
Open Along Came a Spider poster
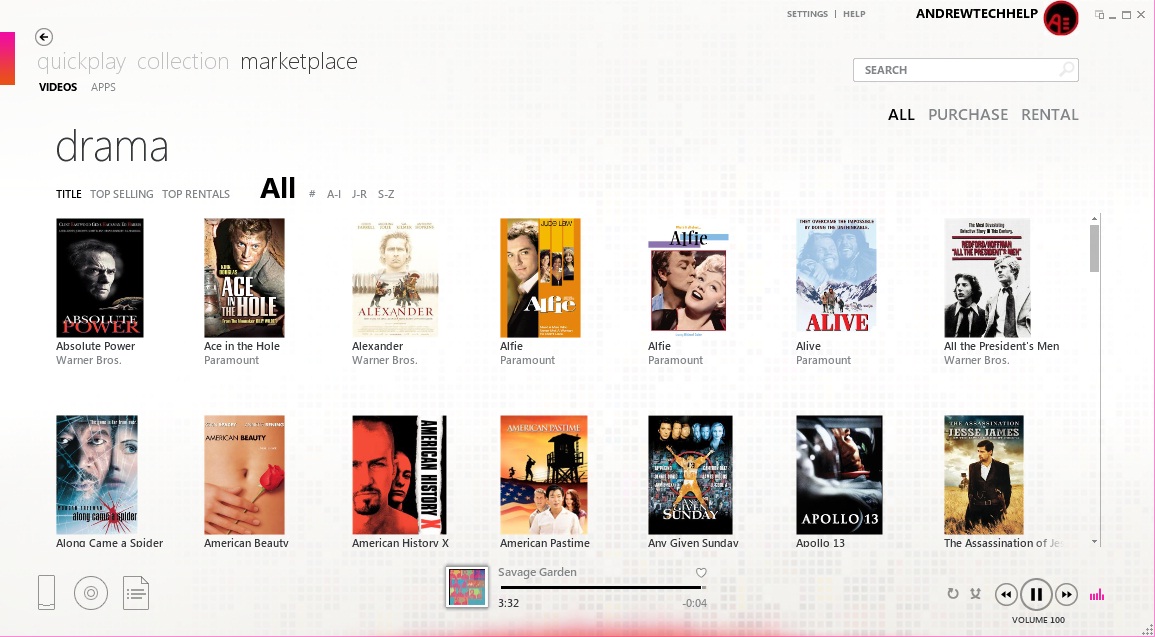point(97,475)
